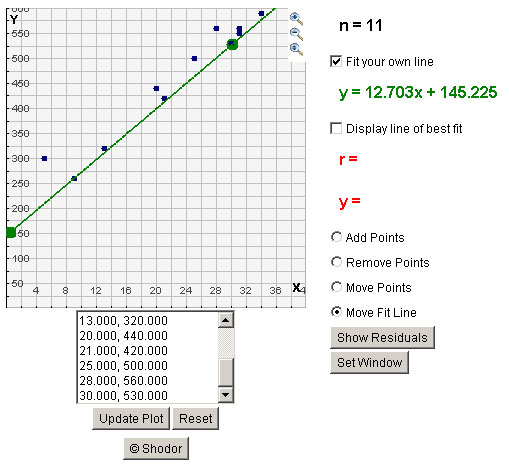
Task: Click the green equation 'y = 12.703x + 145.225'
Action: point(418,92)
